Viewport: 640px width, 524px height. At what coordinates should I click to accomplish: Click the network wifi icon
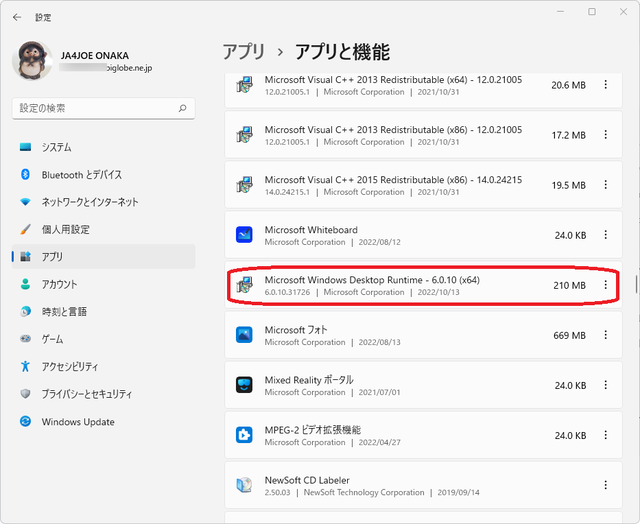25,202
